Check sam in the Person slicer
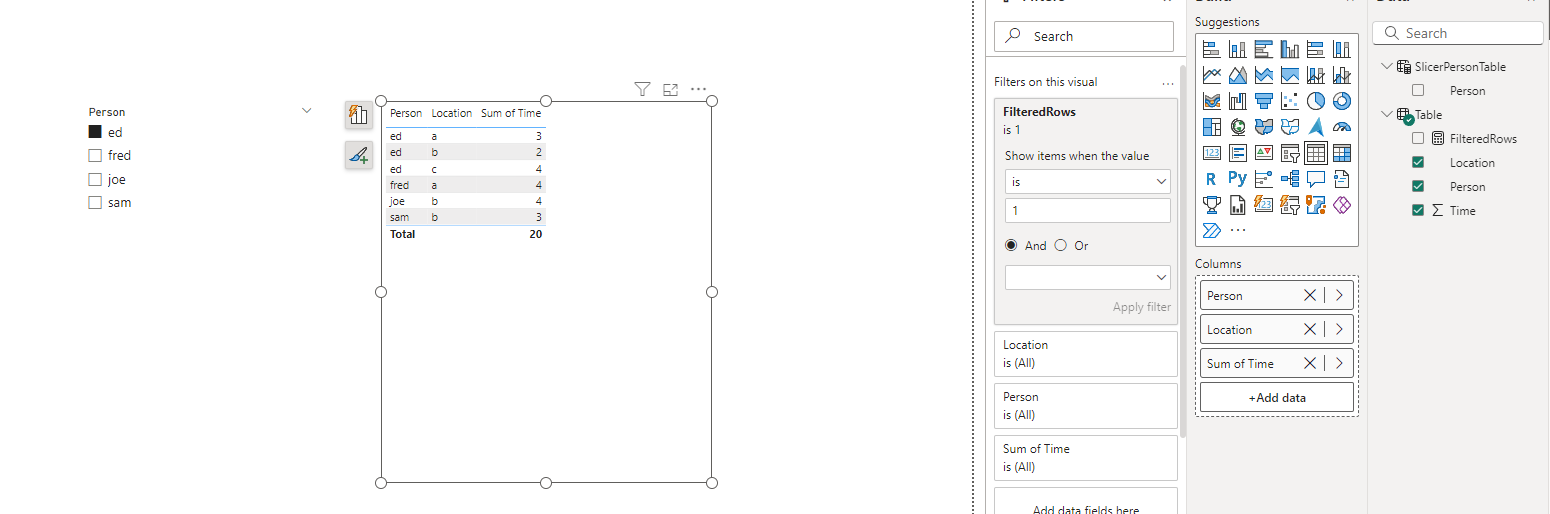This screenshot has height=514, width=1550. [95, 202]
